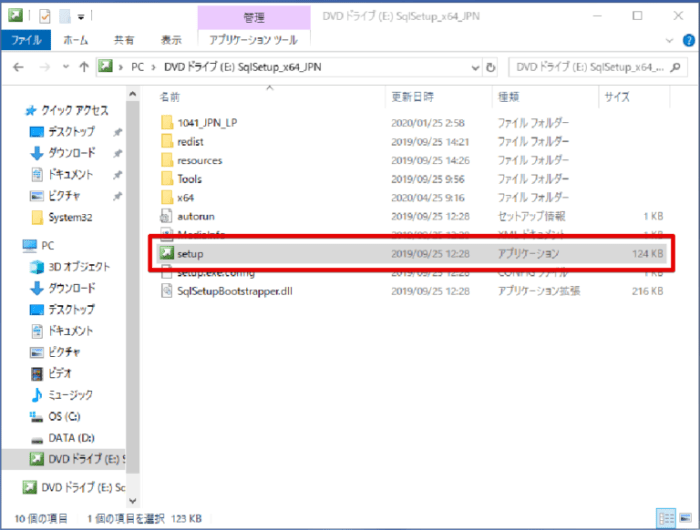Click the search magnifier icon
The width and height of the screenshot is (700, 530).
tap(676, 67)
